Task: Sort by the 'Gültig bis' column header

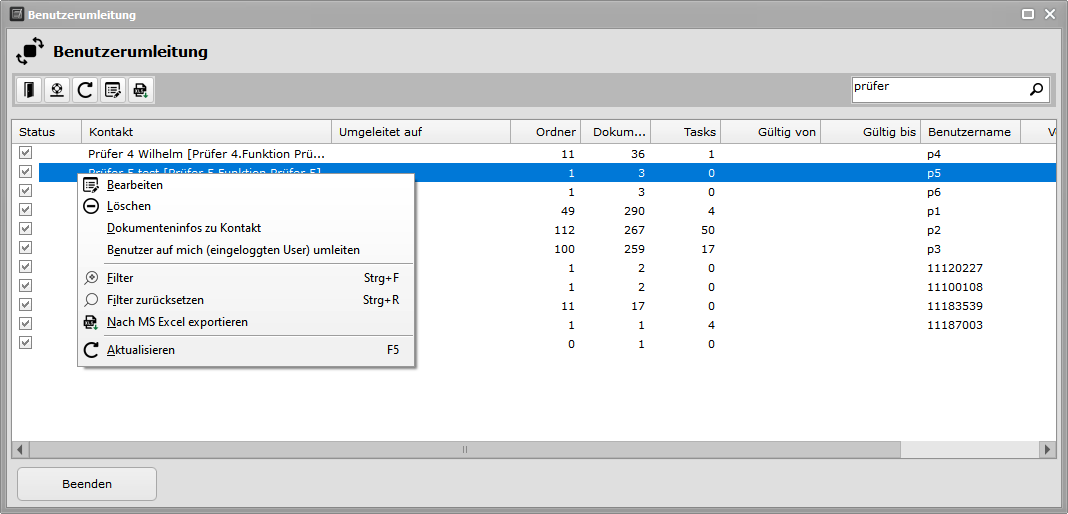Action: [x=870, y=132]
